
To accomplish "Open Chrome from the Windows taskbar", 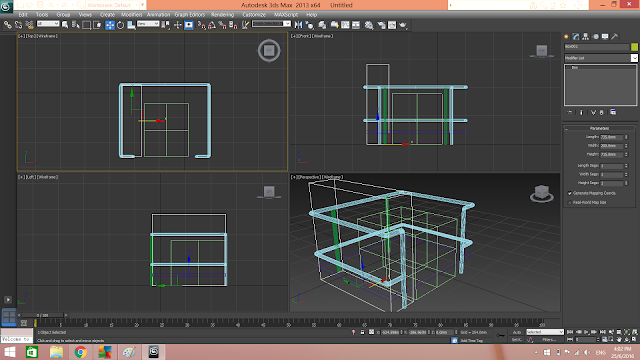I will (x=80, y=352).
